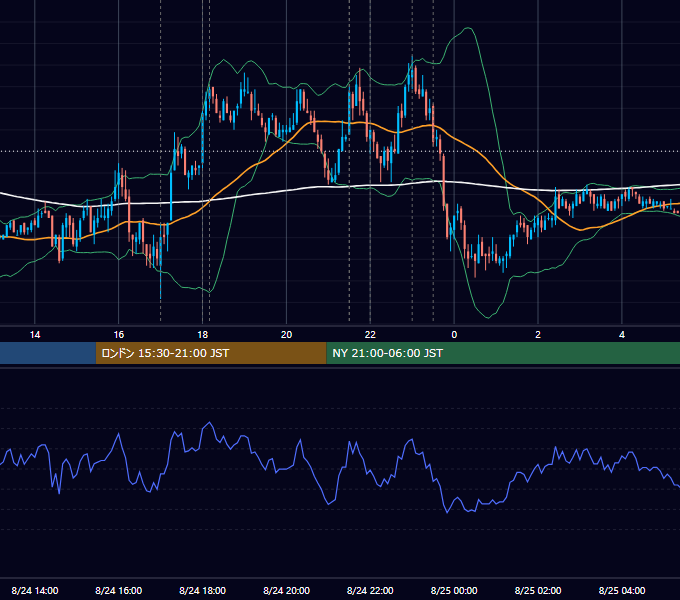This screenshot has width=680, height=600.
Task: Click the 8/25 04:00 time label
Action: 622,590
